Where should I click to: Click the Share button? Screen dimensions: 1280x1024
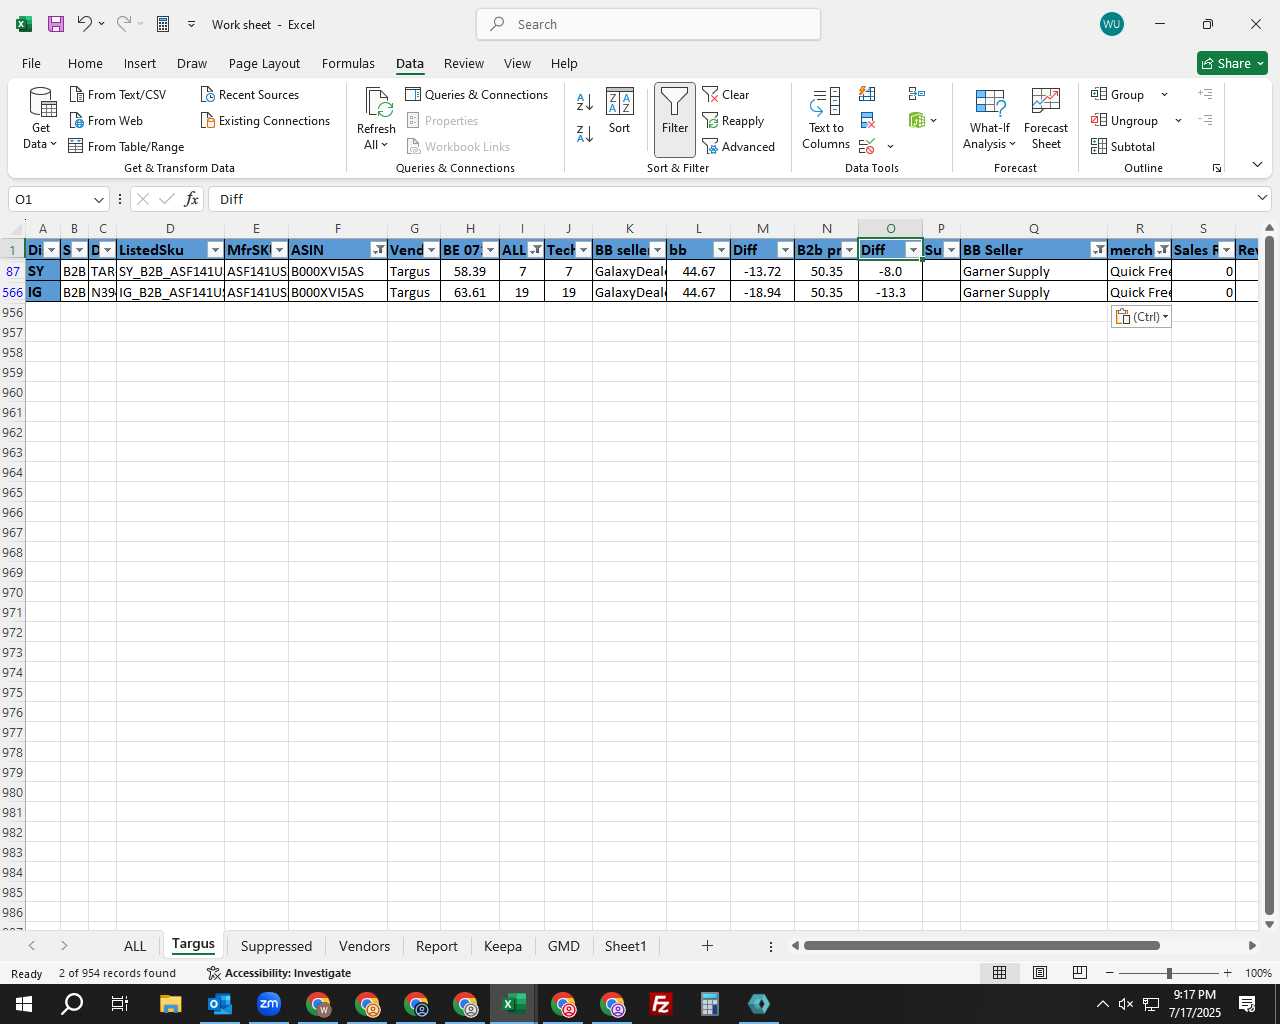click(x=1232, y=63)
